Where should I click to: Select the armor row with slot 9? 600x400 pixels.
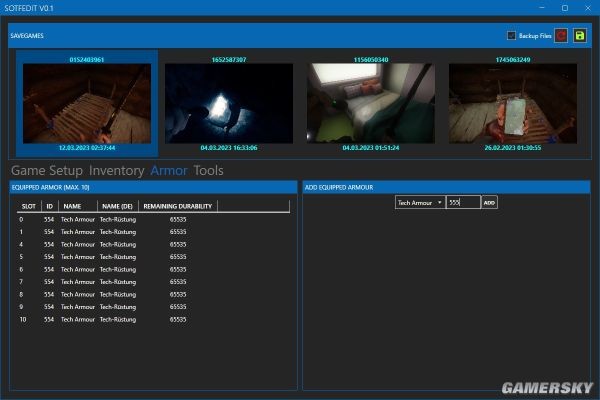153,307
